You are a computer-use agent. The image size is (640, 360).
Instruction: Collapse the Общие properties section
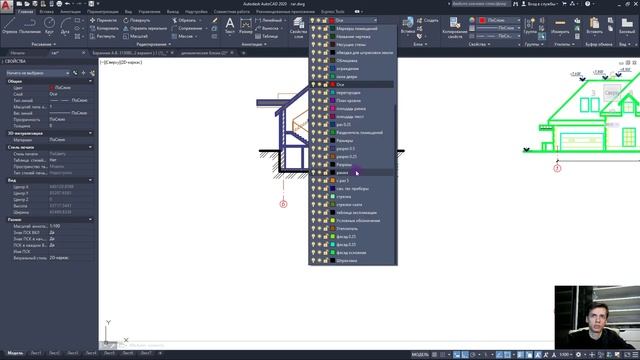coord(90,81)
